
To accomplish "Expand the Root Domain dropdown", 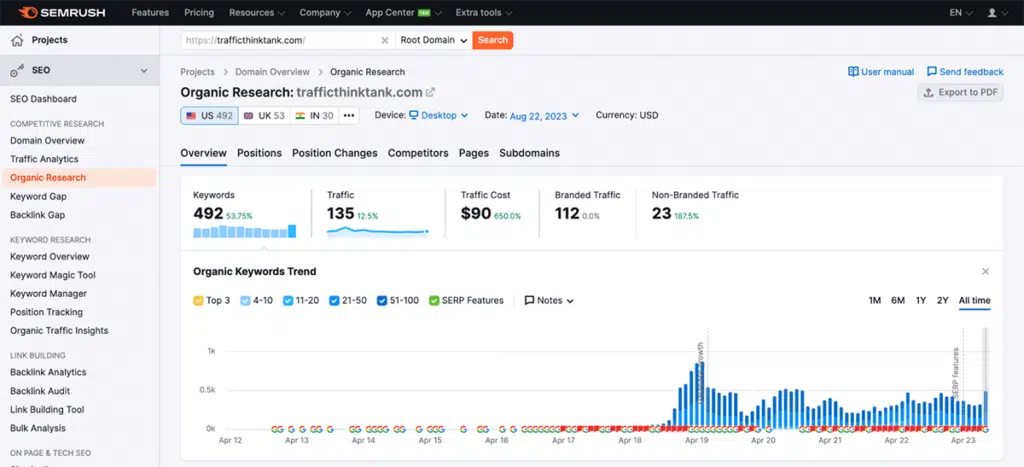I will click(x=433, y=40).
